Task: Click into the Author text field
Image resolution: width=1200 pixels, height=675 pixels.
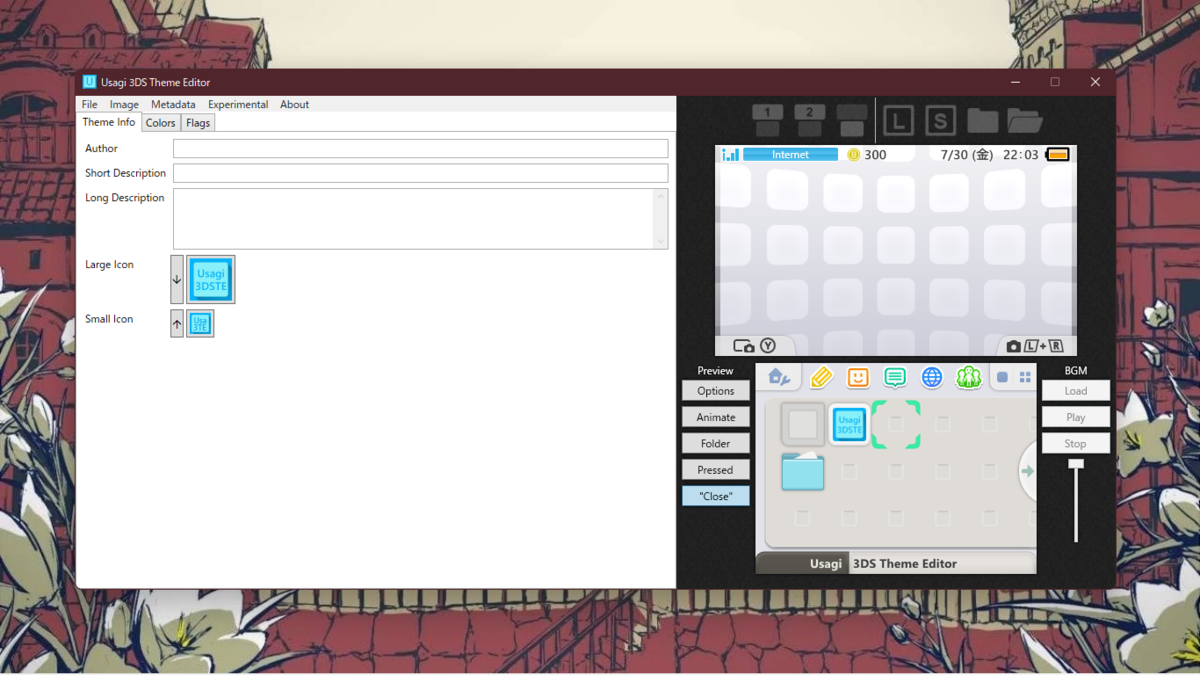Action: click(x=420, y=148)
